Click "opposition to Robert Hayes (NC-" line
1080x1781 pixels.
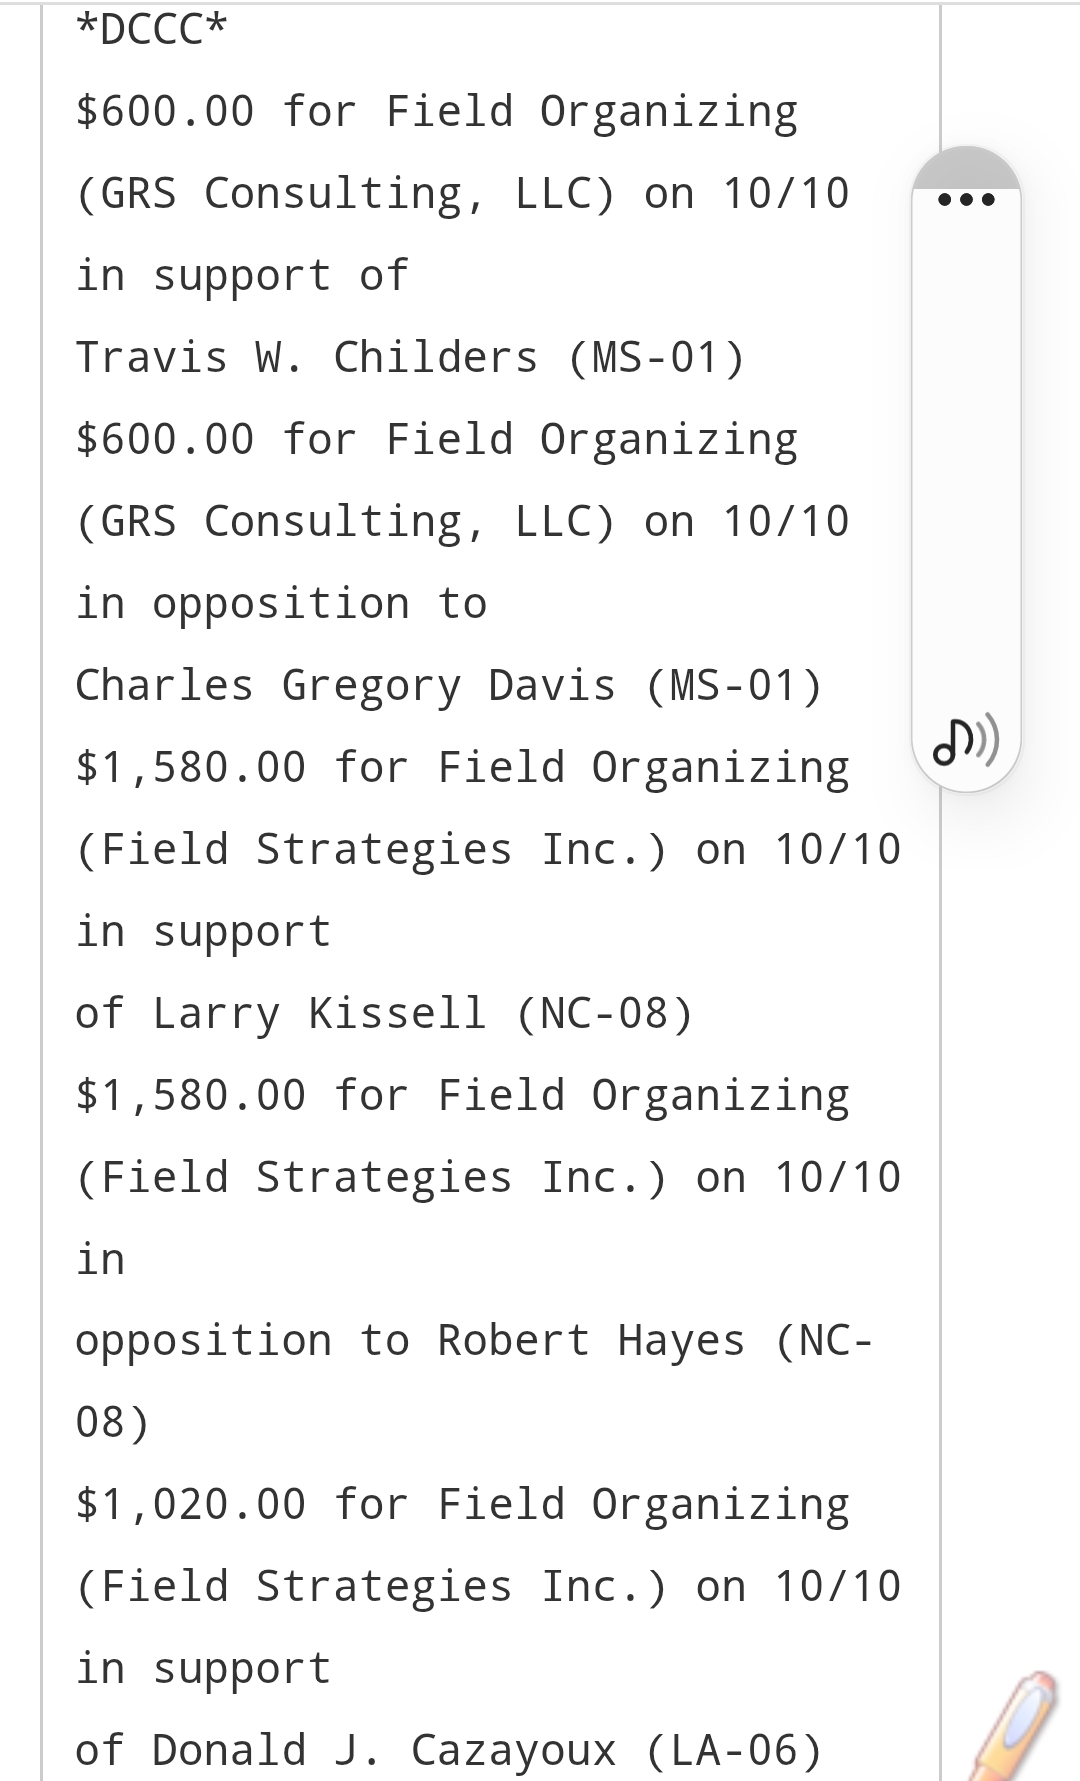[475, 1341]
